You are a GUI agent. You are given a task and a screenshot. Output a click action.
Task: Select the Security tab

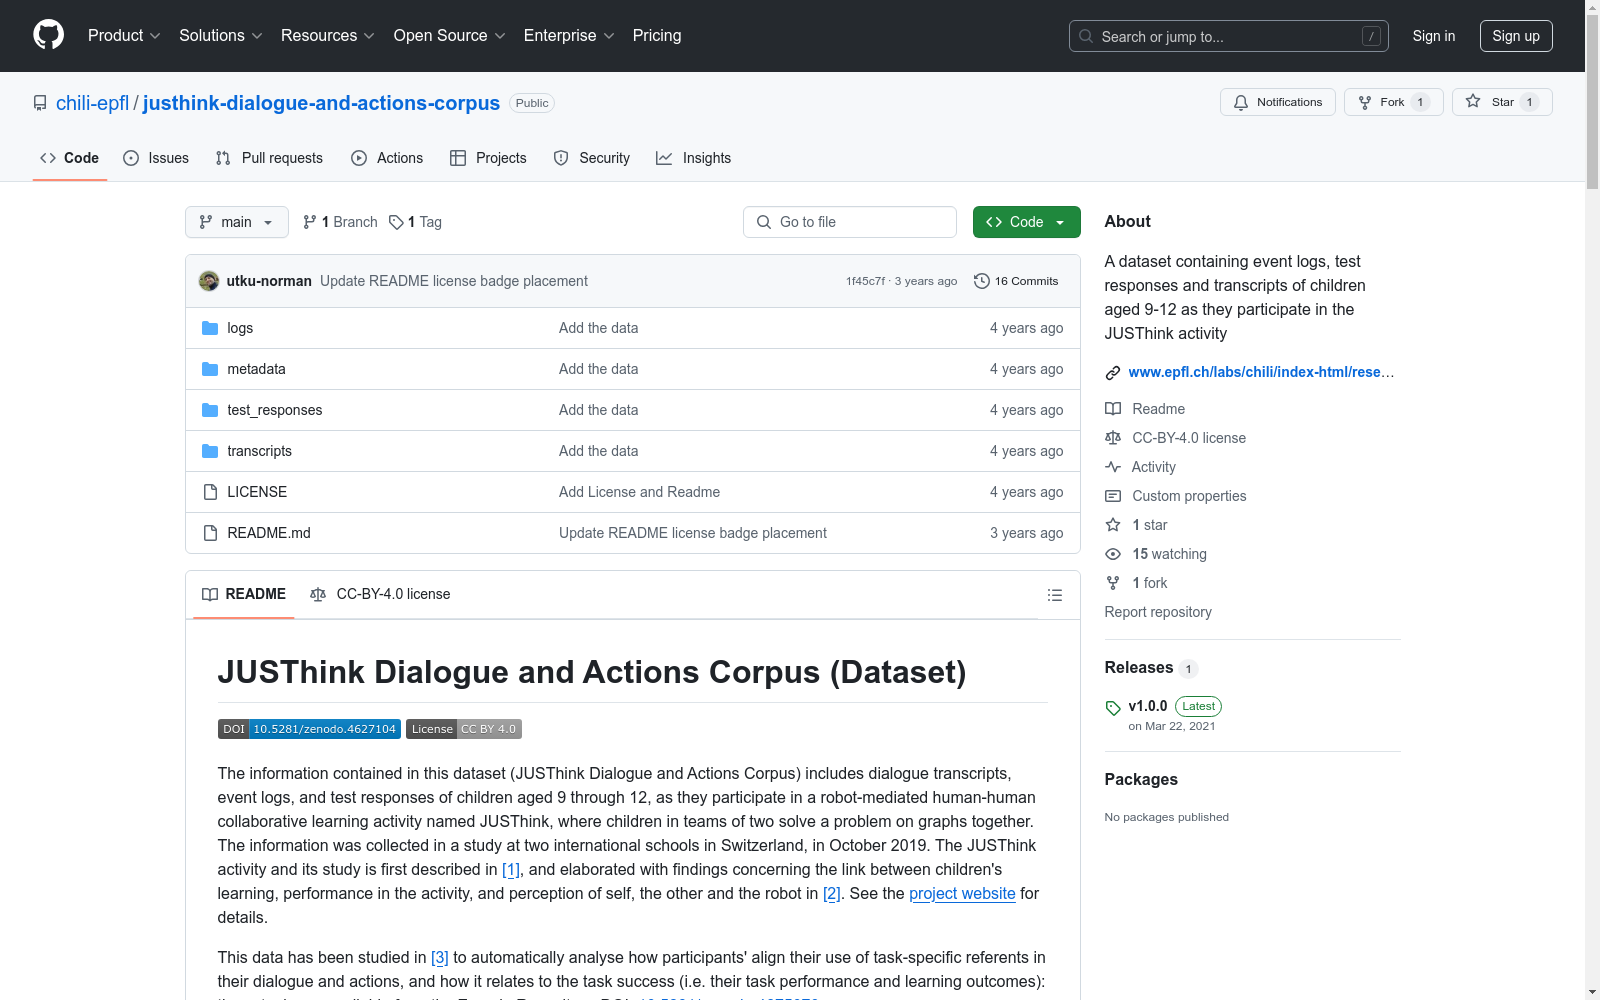592,158
